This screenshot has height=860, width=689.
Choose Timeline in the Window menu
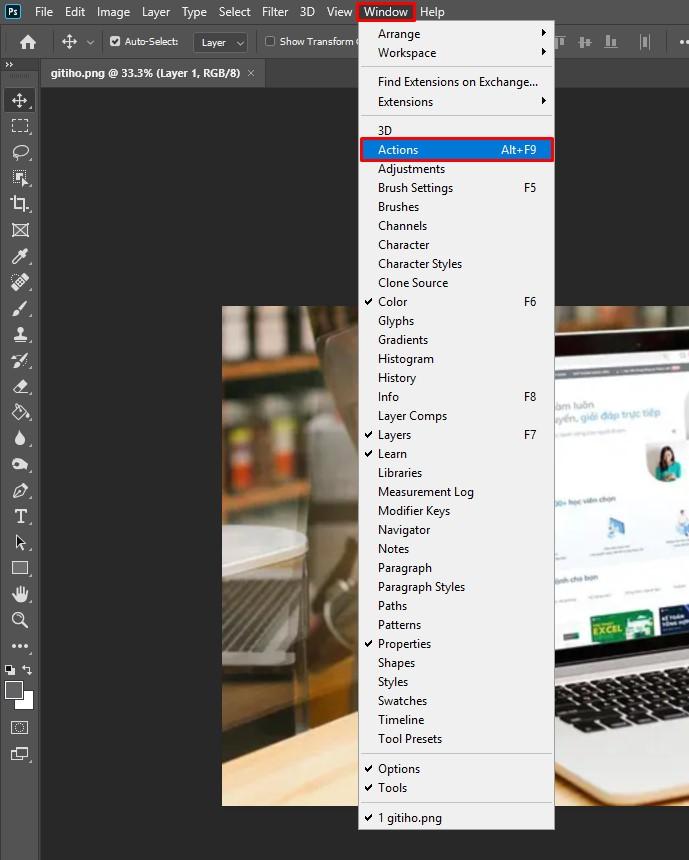pyautogui.click(x=456, y=720)
